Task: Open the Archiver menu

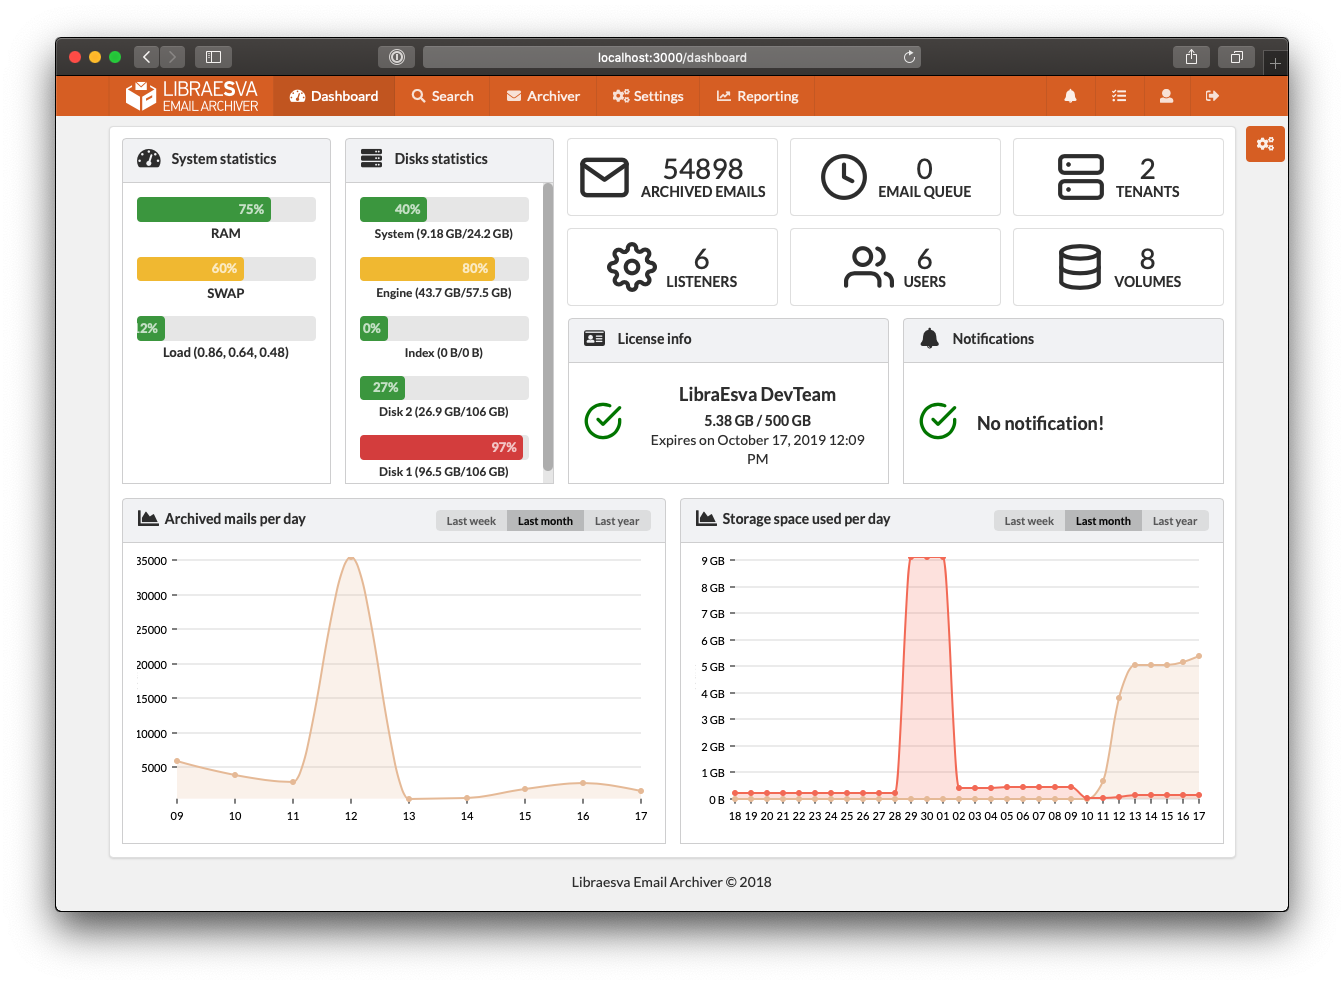Action: [x=543, y=96]
